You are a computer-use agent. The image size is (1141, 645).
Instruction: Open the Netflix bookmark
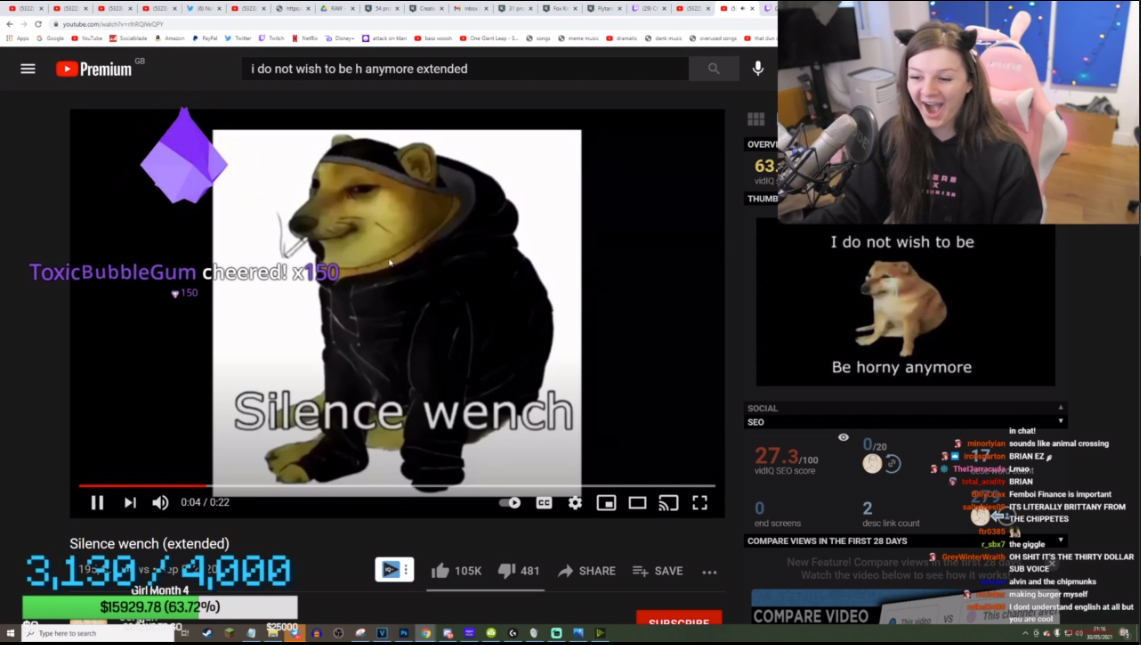click(305, 38)
